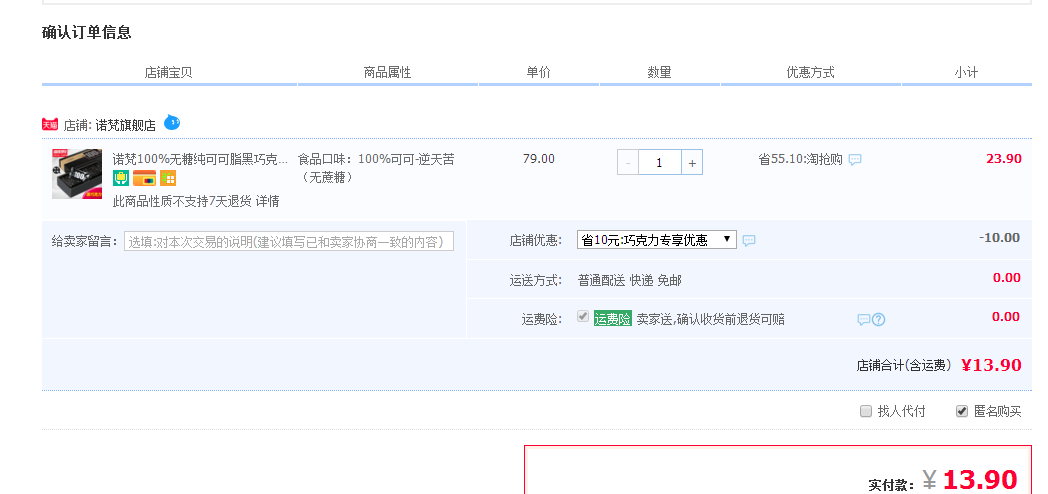Image resolution: width=1048 pixels, height=494 pixels.
Task: Click the 匿名购买 label text
Action: point(997,411)
